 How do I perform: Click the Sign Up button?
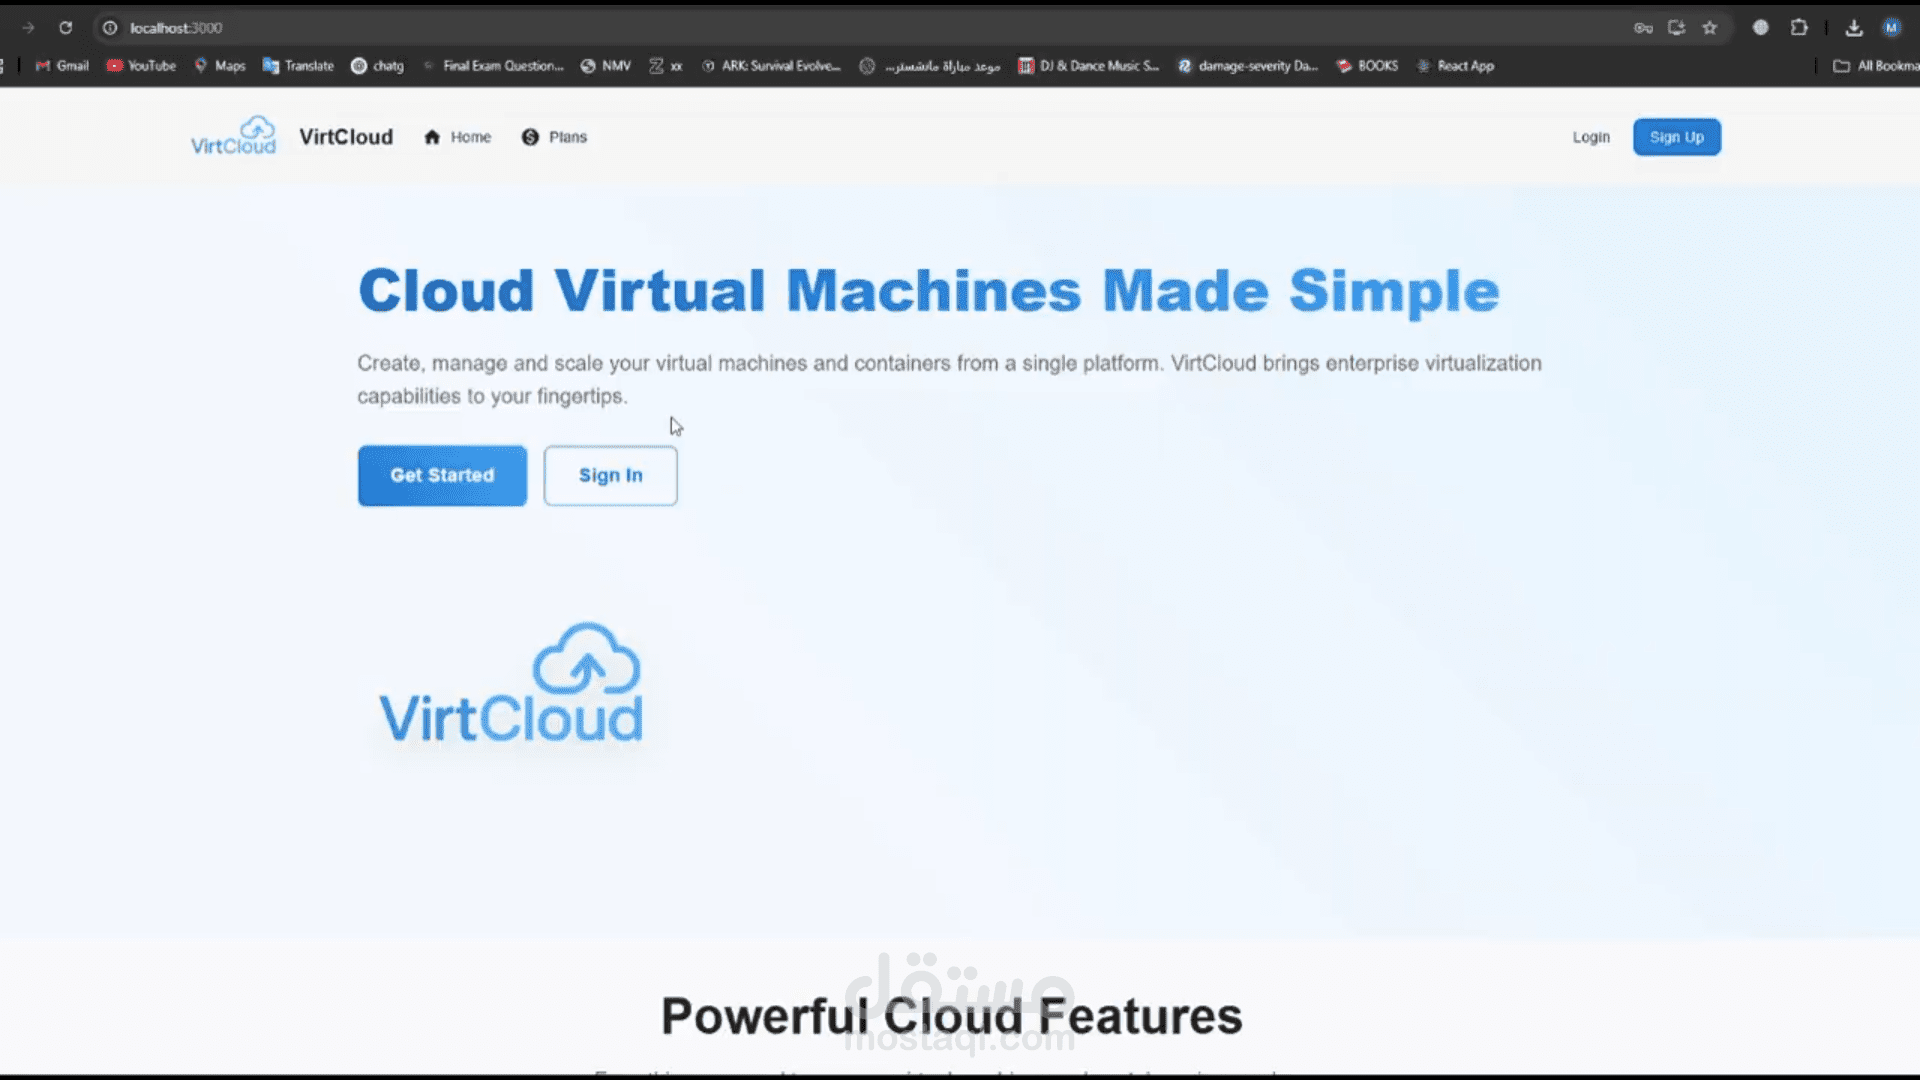[x=1677, y=137]
